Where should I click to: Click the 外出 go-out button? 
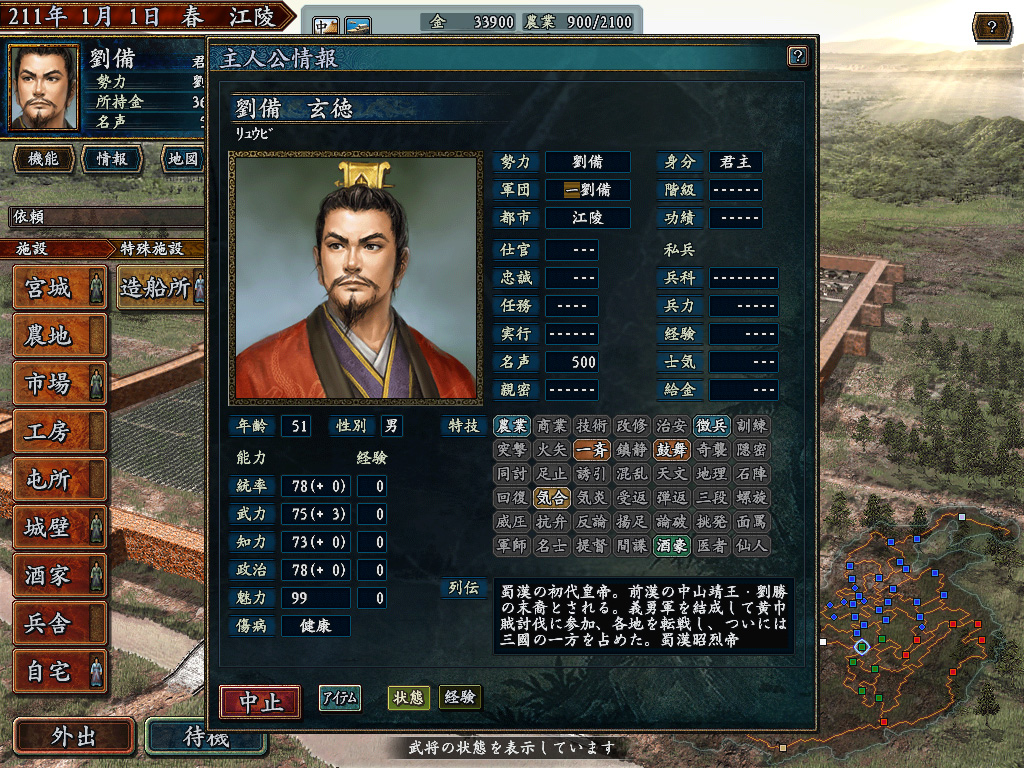point(74,736)
